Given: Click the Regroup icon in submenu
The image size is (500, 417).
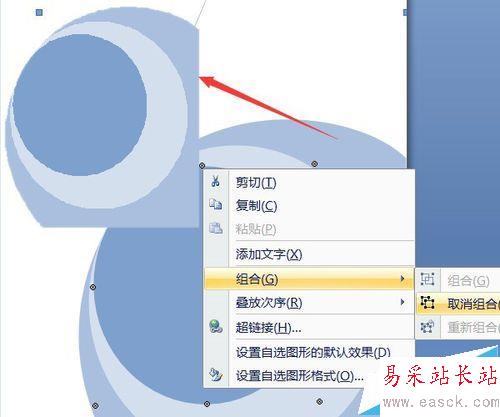Looking at the screenshot, I should point(427,326).
